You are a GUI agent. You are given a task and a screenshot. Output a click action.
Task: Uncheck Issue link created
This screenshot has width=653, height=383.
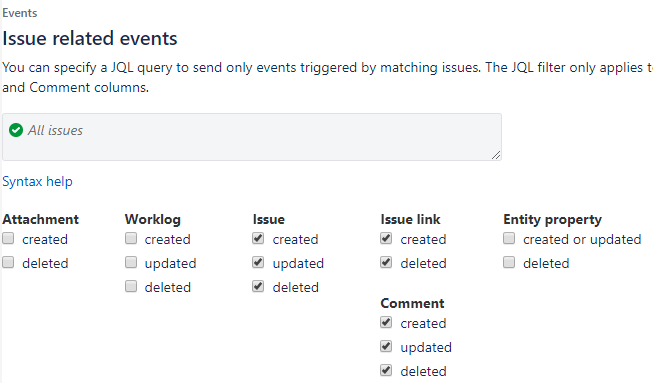(386, 239)
